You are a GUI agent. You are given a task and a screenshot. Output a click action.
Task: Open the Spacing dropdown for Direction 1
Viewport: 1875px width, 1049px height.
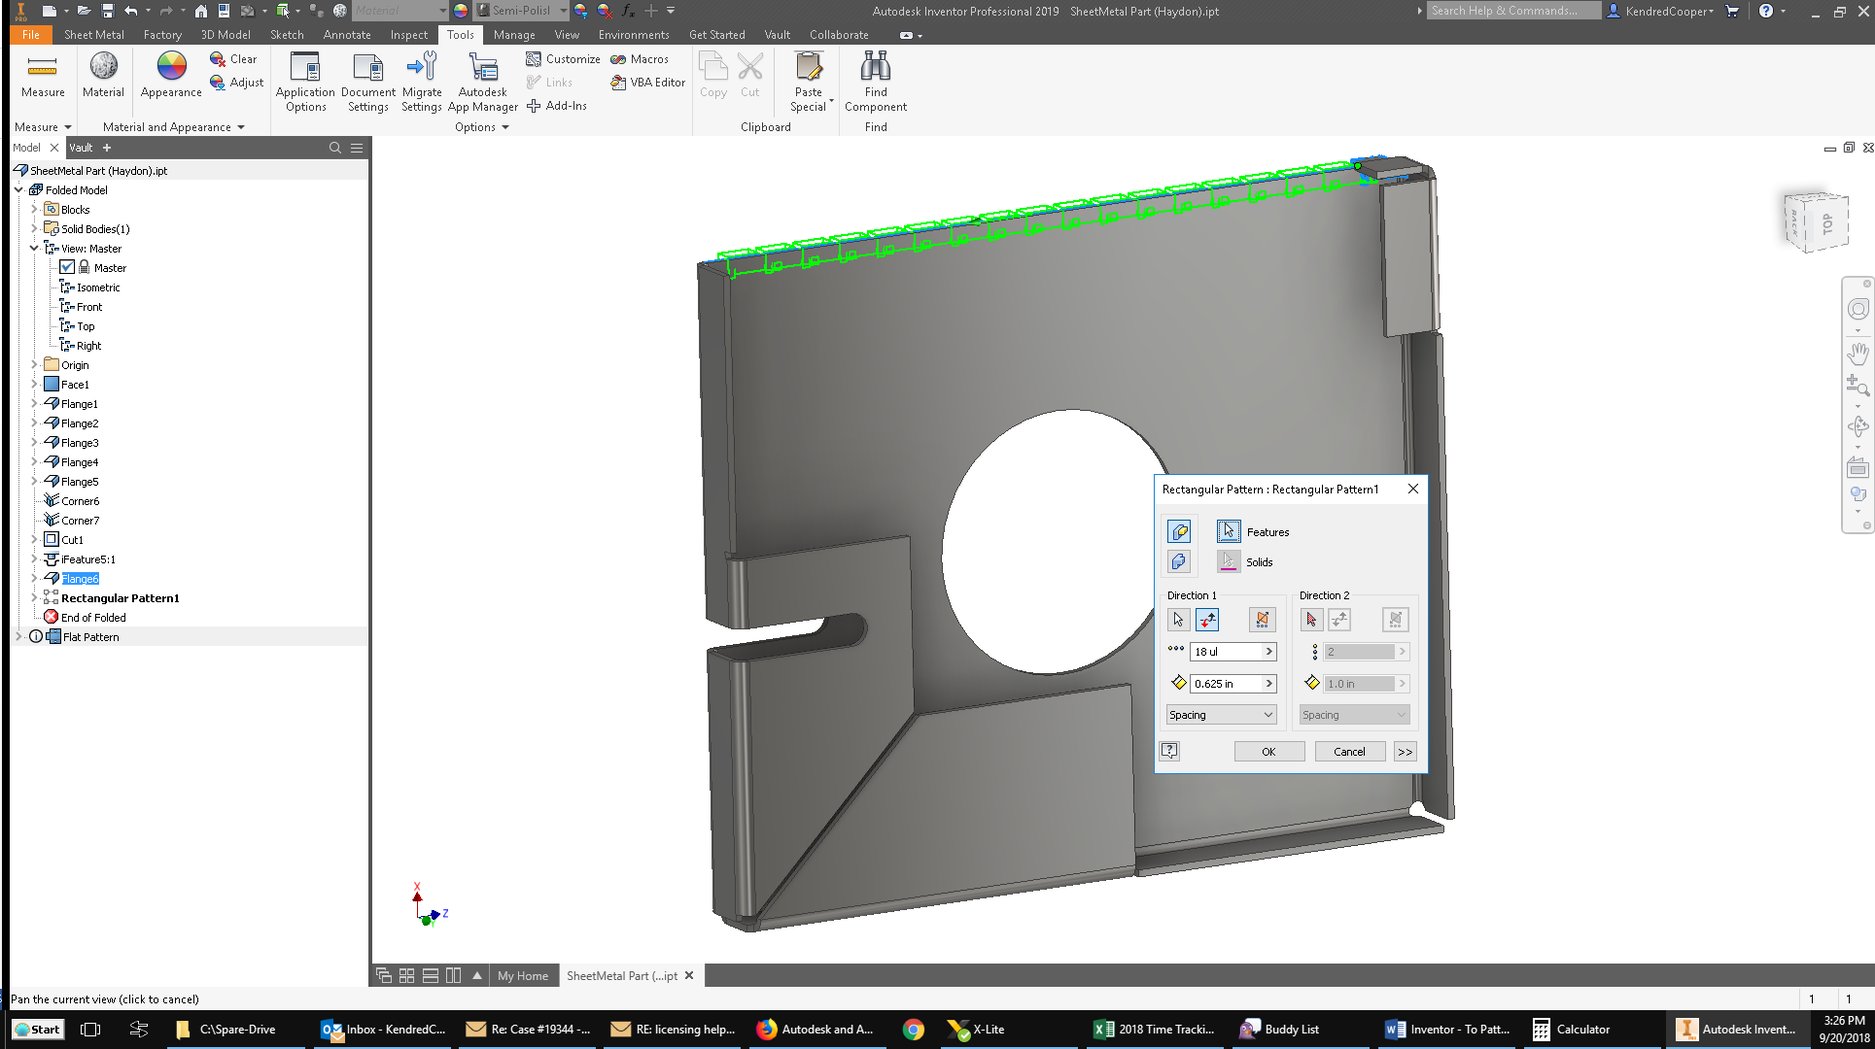click(1221, 714)
